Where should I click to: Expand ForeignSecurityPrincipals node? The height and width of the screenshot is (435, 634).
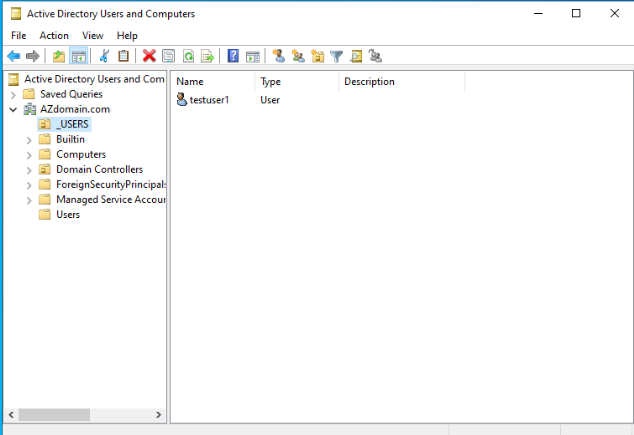click(x=29, y=185)
